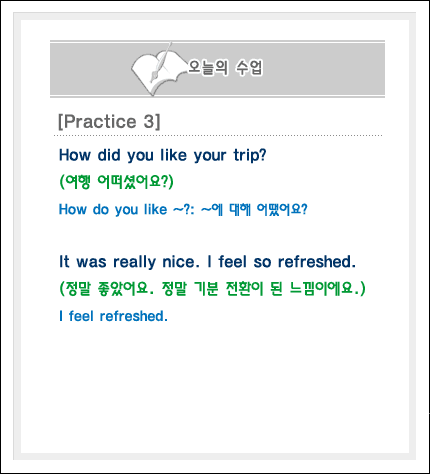Click the word 수업 in the header
The image size is (430, 474).
[x=249, y=68]
